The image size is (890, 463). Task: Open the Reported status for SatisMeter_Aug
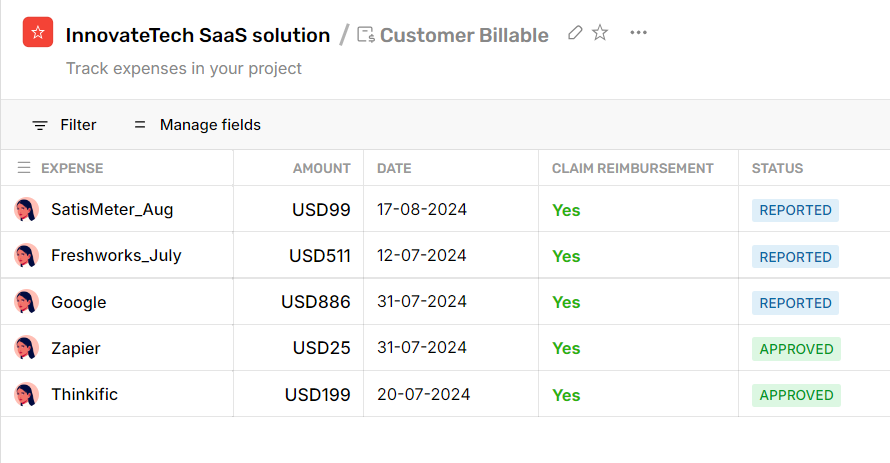click(795, 210)
